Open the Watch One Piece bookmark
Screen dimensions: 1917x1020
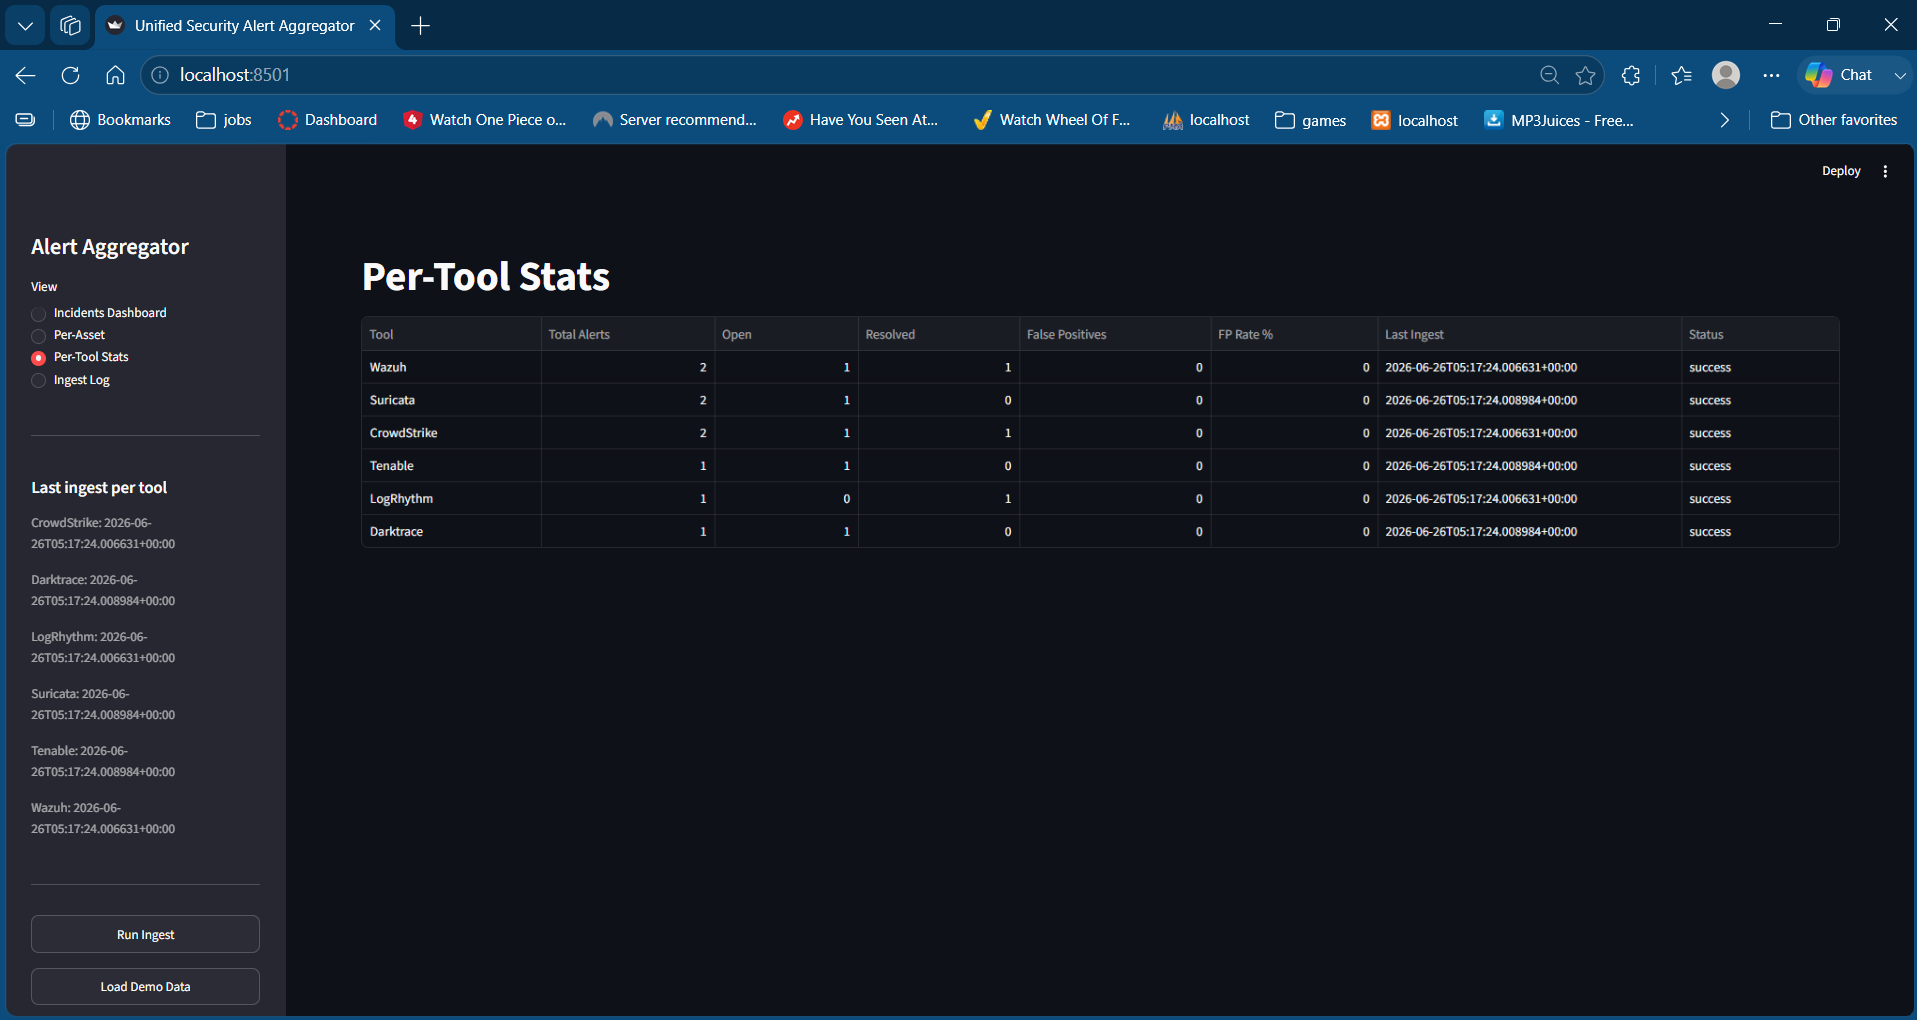click(484, 120)
